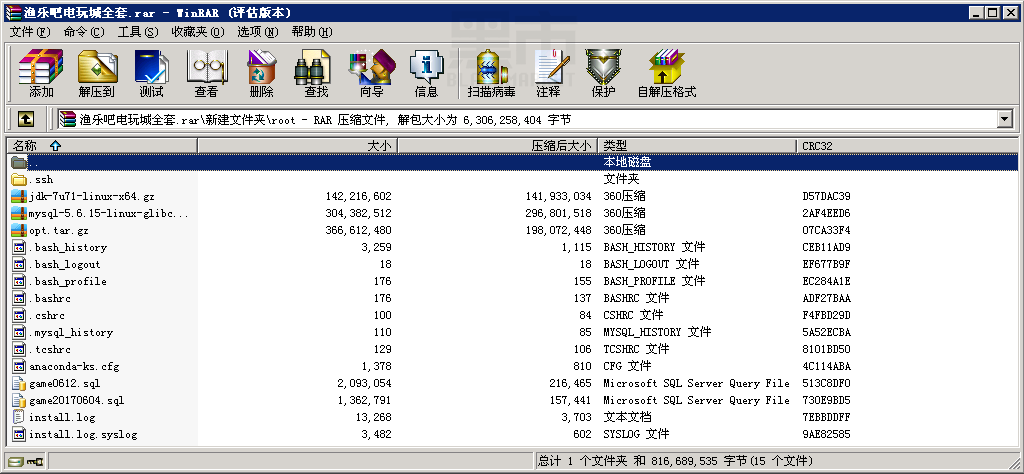Click the archive path address field
The width and height of the screenshot is (1024, 474).
[x=526, y=119]
